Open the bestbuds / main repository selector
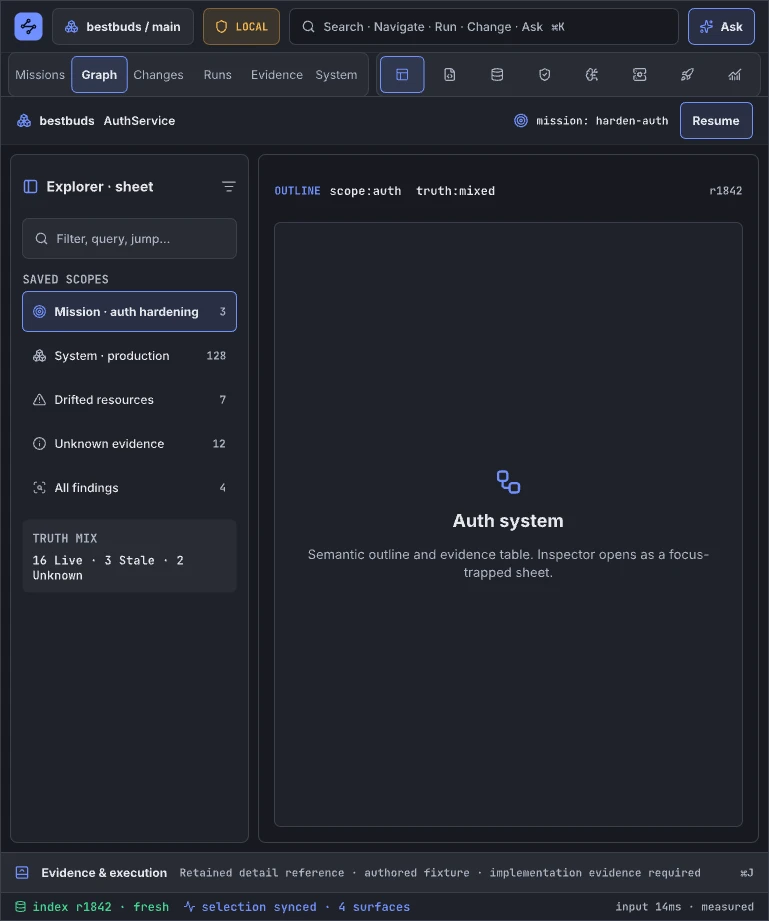The image size is (769, 921). [123, 26]
